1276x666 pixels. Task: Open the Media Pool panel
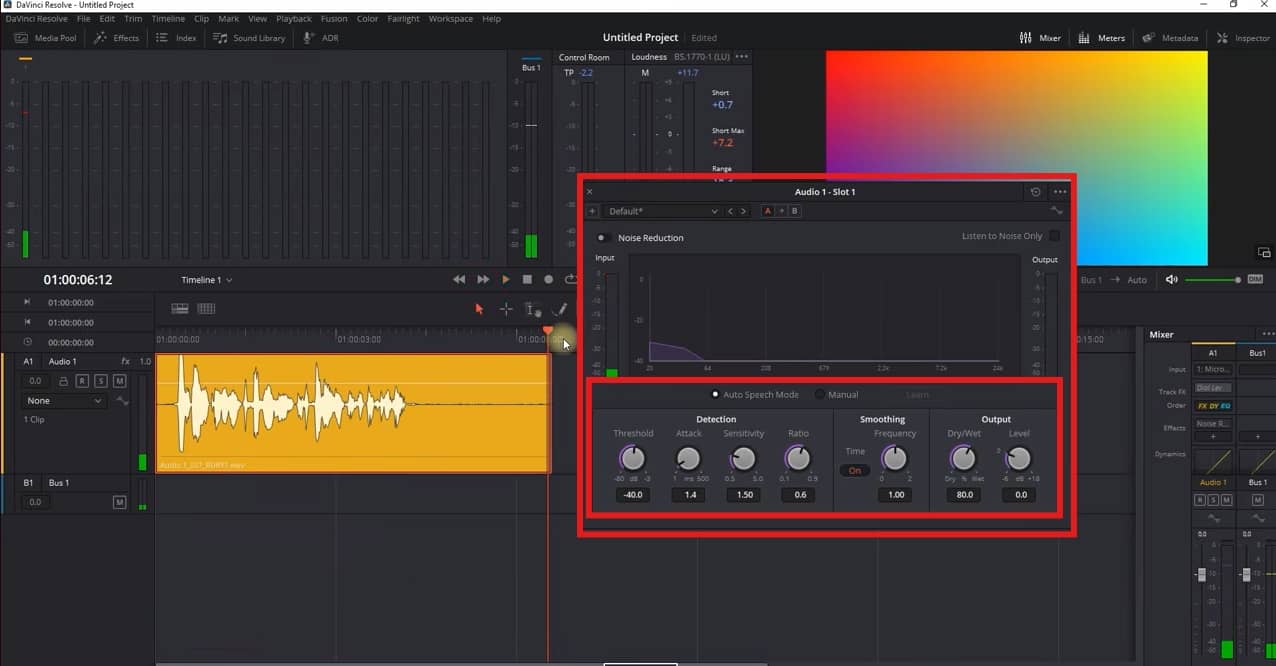point(46,38)
